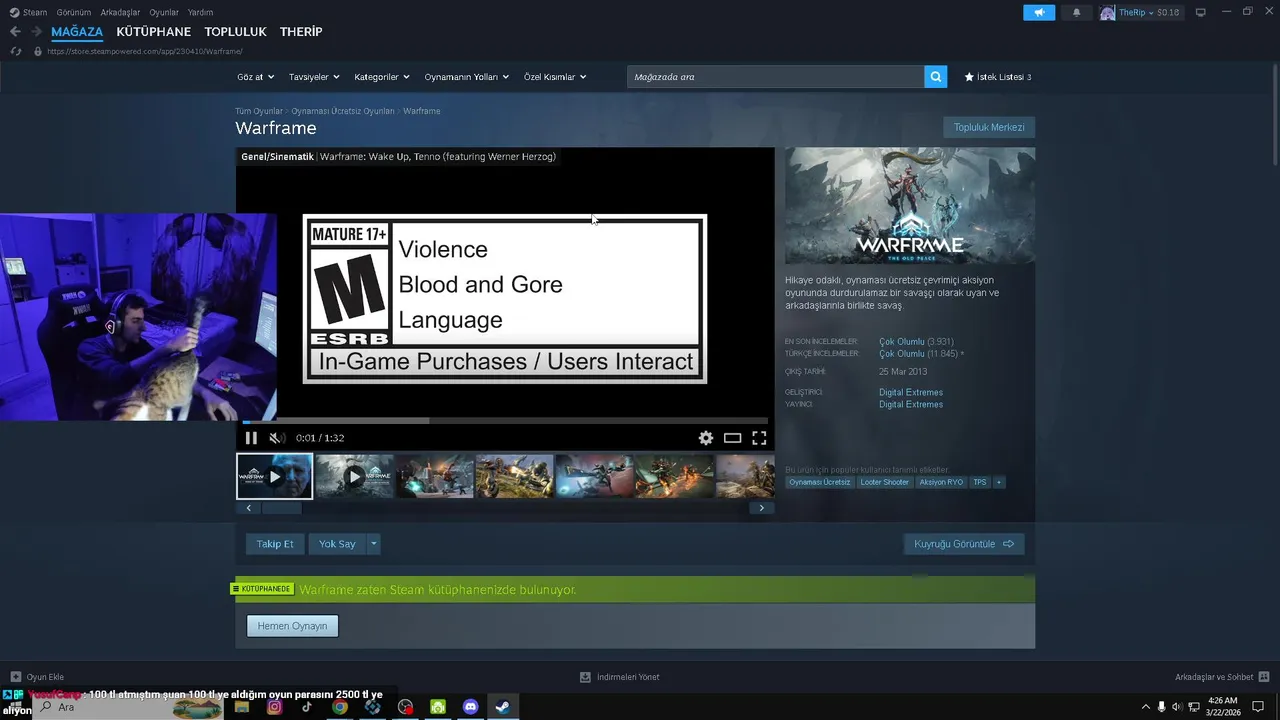Open dropdown arrow beside 'Yok Say'
The width and height of the screenshot is (1280, 720).
374,544
